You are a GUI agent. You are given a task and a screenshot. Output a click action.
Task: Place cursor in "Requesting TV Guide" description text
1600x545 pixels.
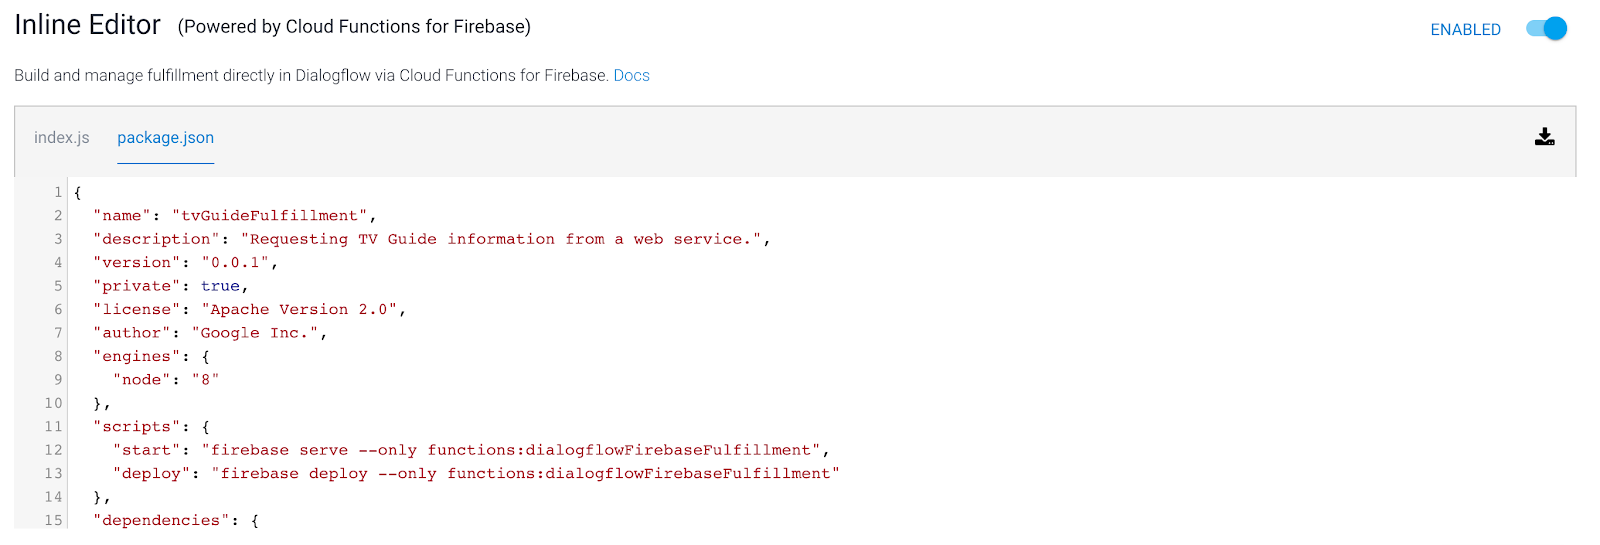[338, 239]
